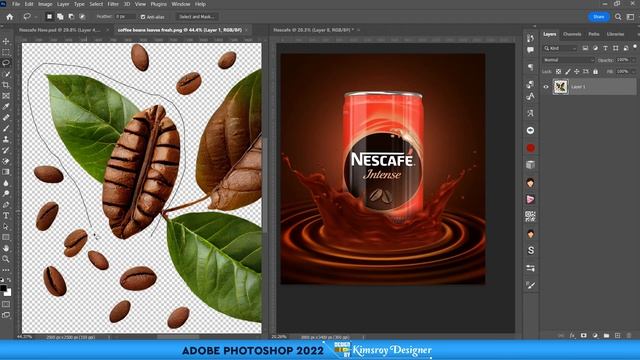Open the workspace switcher icon top right
The width and height of the screenshot is (640, 360).
tap(631, 17)
